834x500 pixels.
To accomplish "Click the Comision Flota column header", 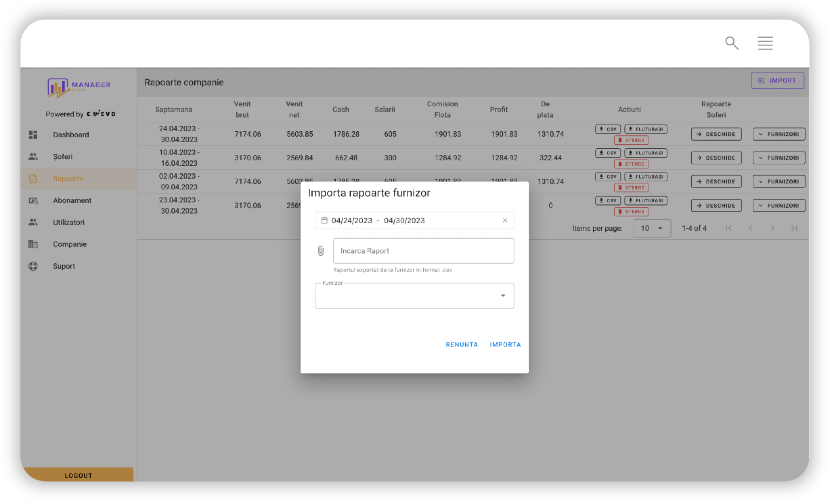I will (443, 110).
